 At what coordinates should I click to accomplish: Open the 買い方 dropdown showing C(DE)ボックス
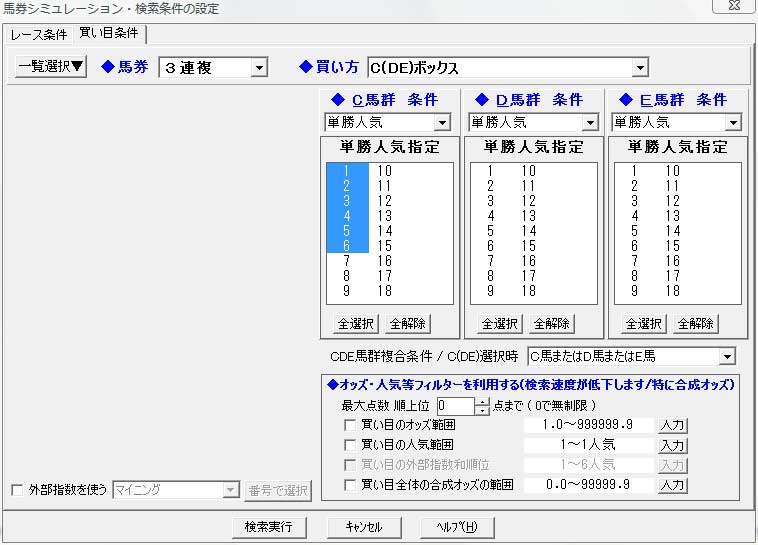point(640,68)
